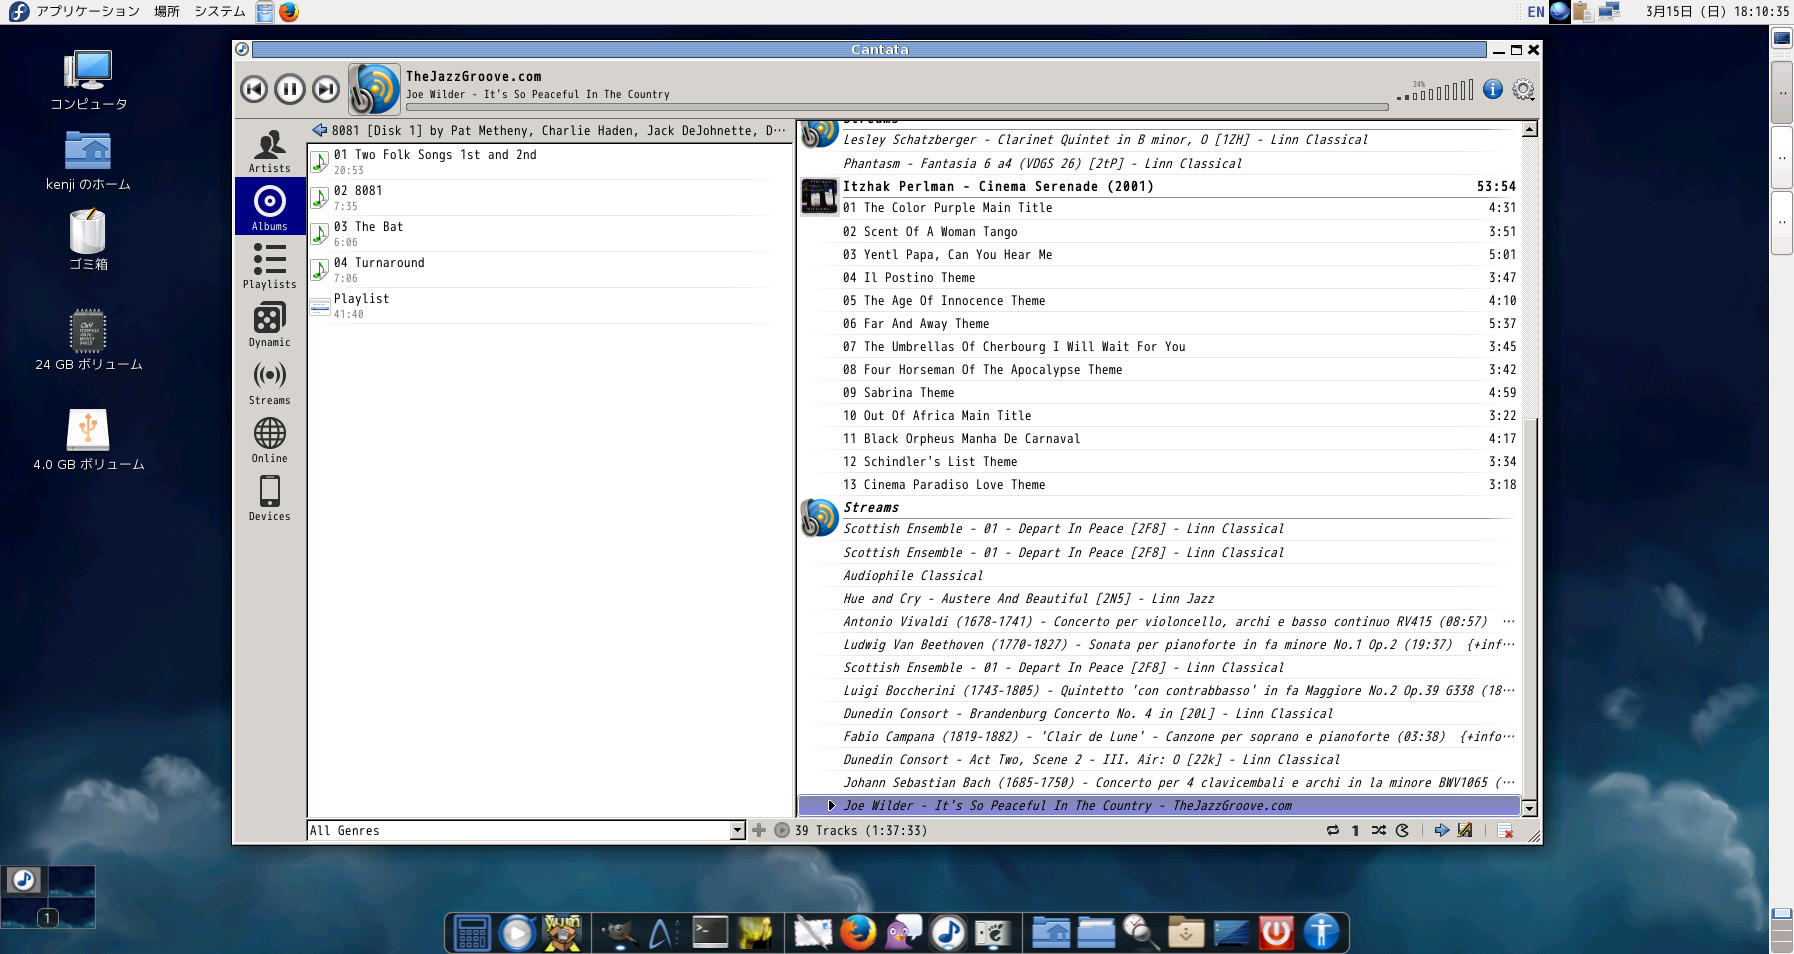Open the Dynamic playlists view

(x=268, y=324)
